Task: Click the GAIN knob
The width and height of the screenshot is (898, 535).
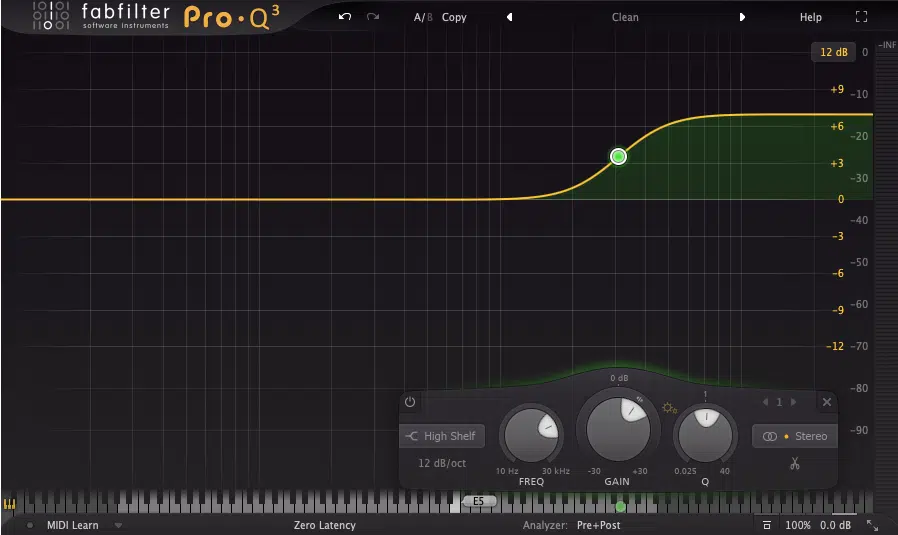Action: 618,428
